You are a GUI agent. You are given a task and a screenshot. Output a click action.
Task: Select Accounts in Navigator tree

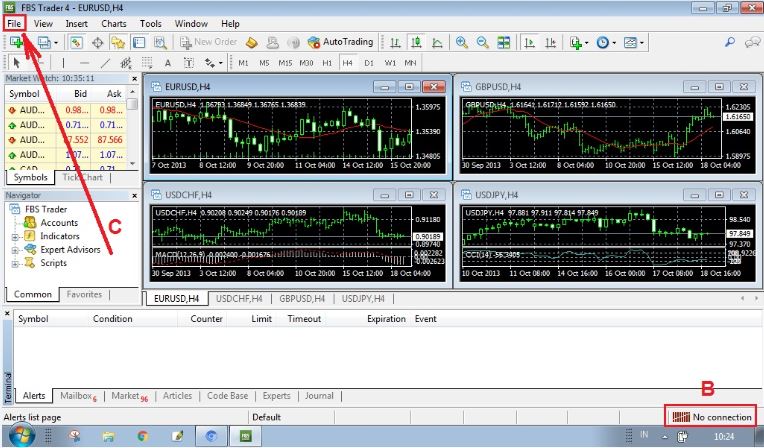pos(59,223)
